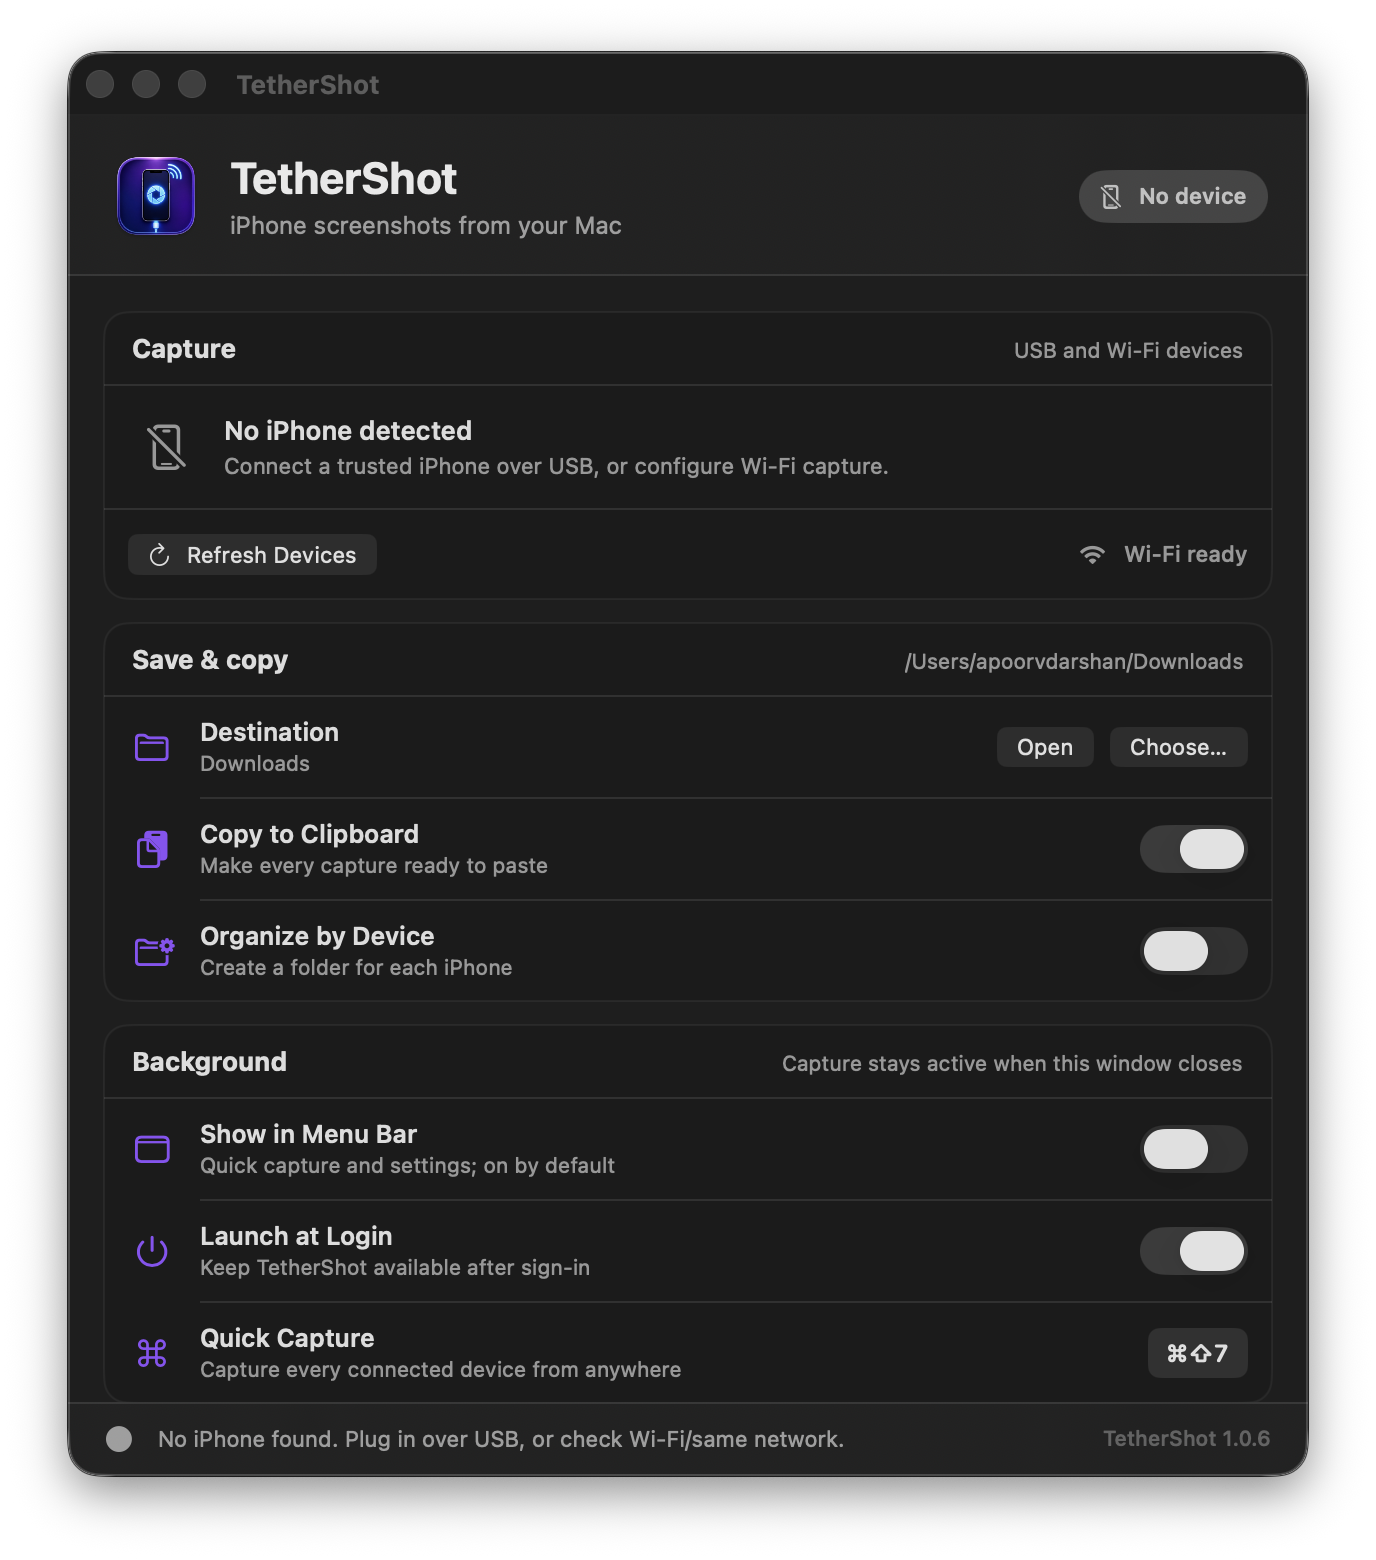The image size is (1376, 1560).
Task: Click the crossed-phone icon inside No device pill
Action: pos(1111,197)
